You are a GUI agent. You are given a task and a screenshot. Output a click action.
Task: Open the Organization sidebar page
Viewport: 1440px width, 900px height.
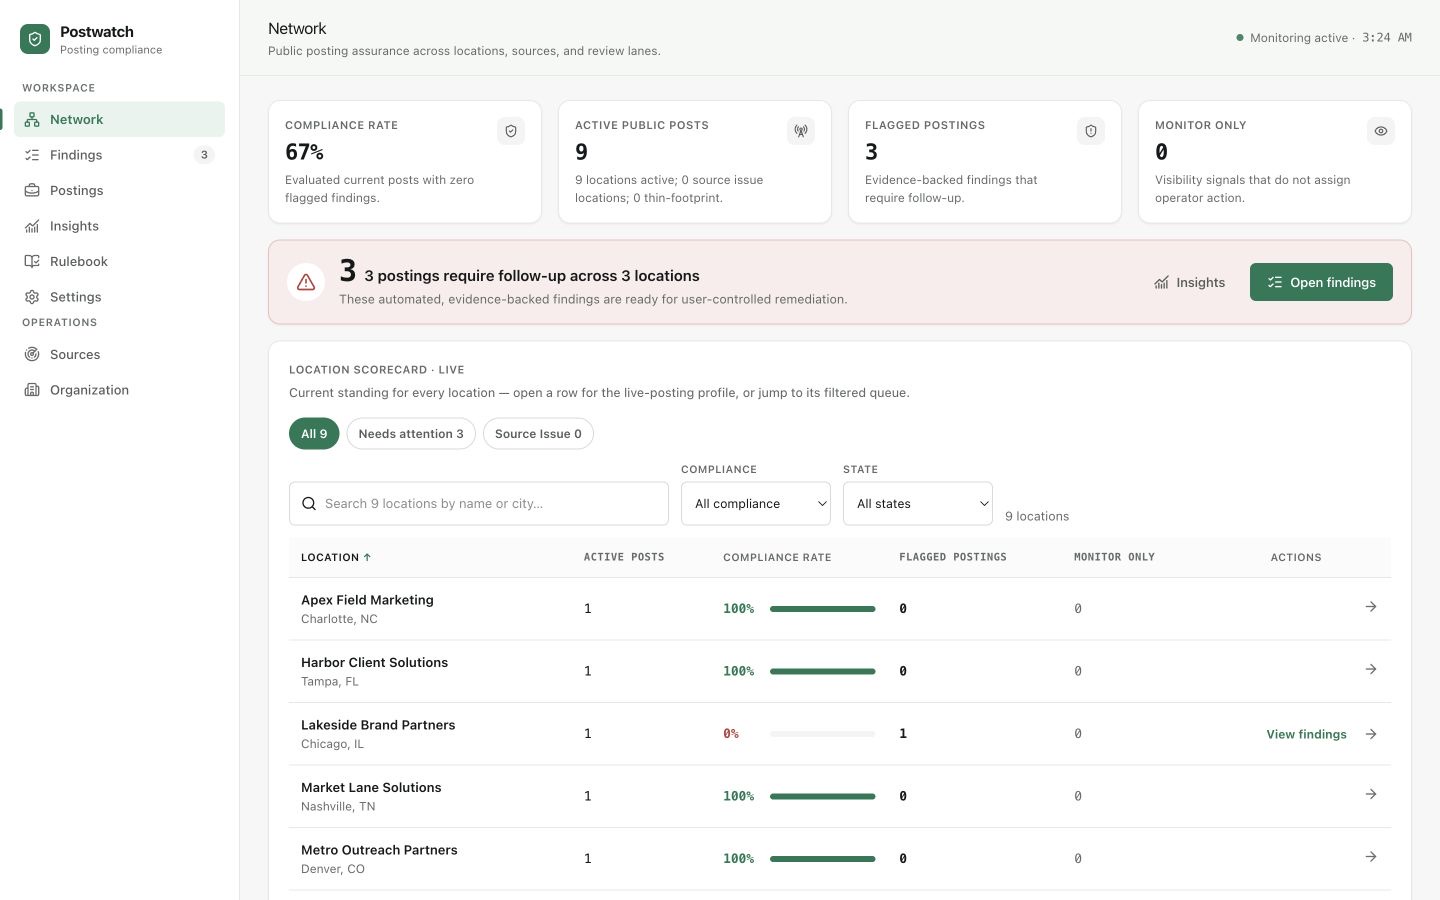click(119, 390)
